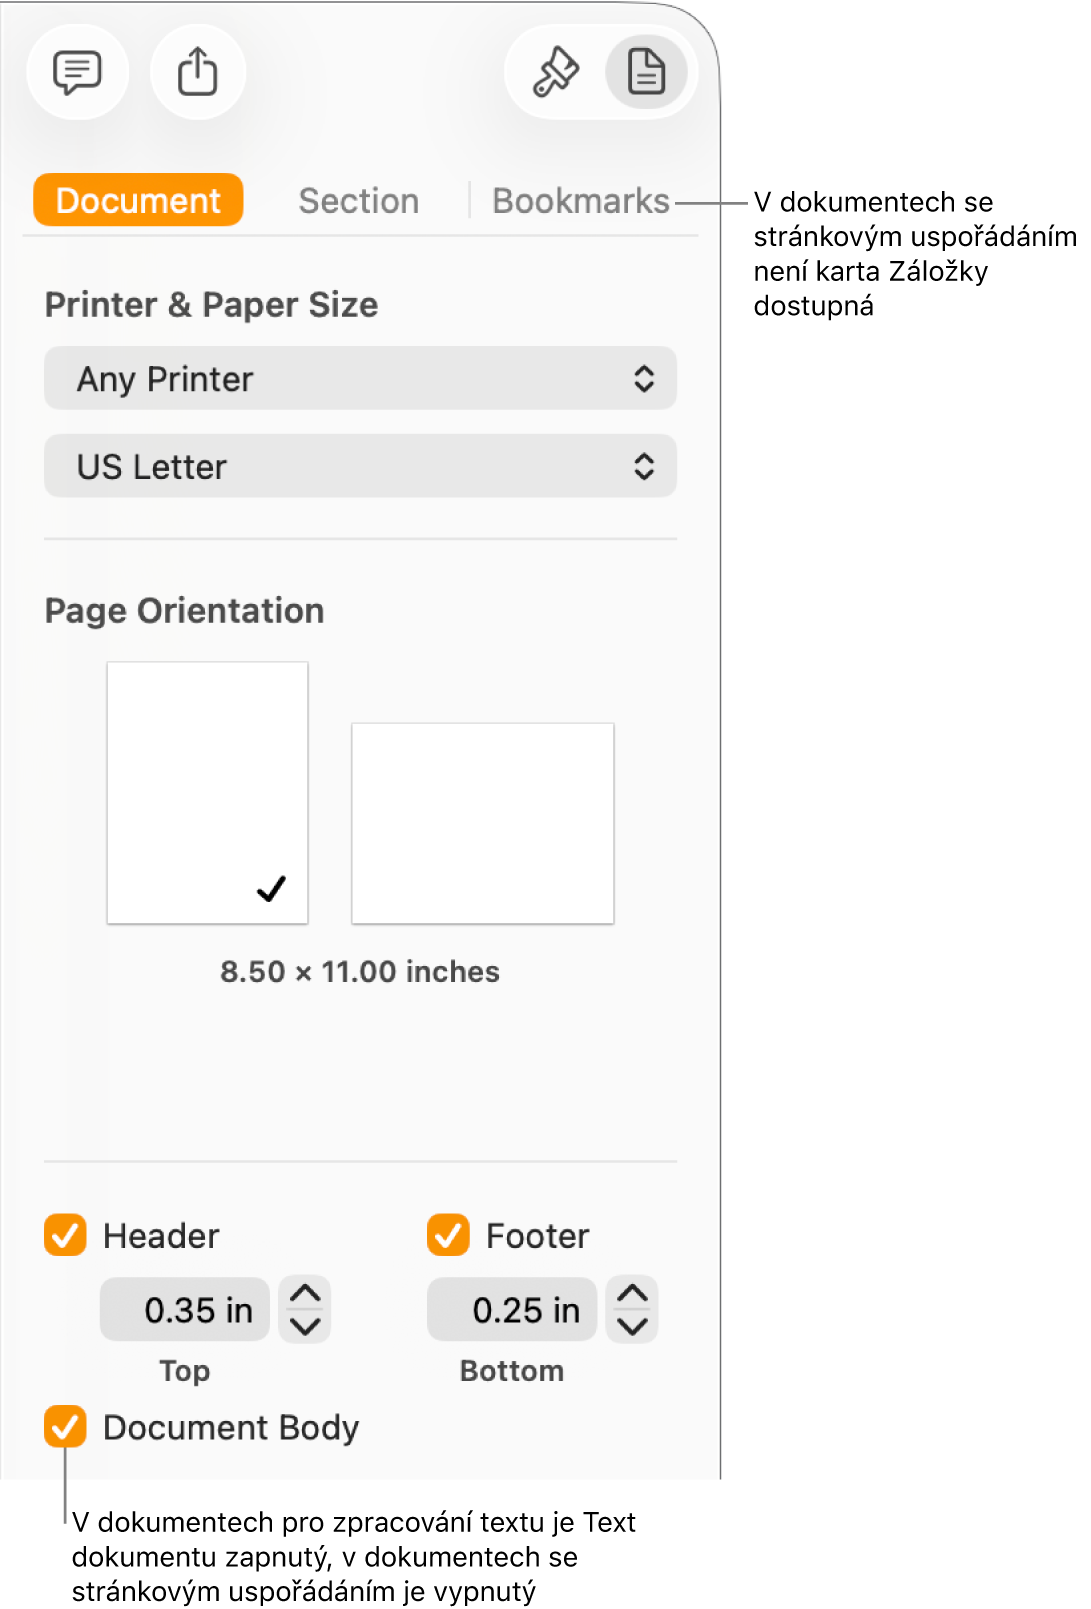Expand the US Letter paper size menu

[x=360, y=466]
